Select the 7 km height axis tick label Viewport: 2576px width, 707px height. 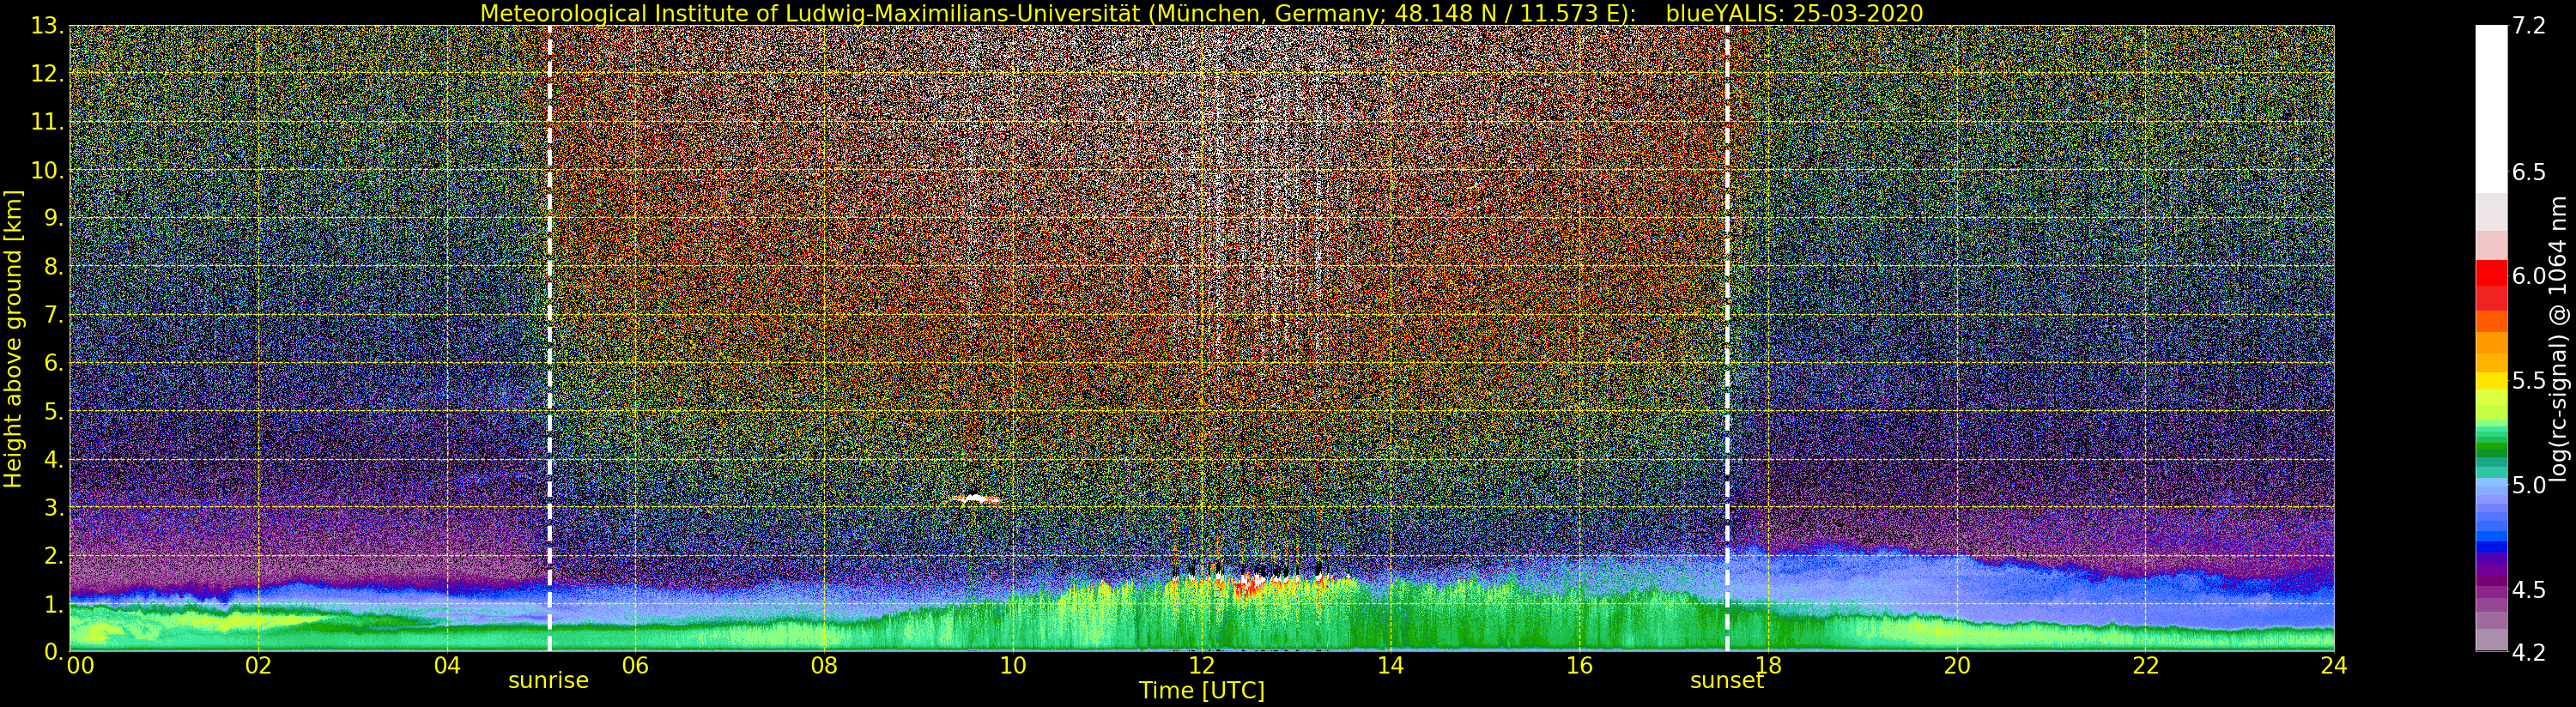tap(53, 315)
